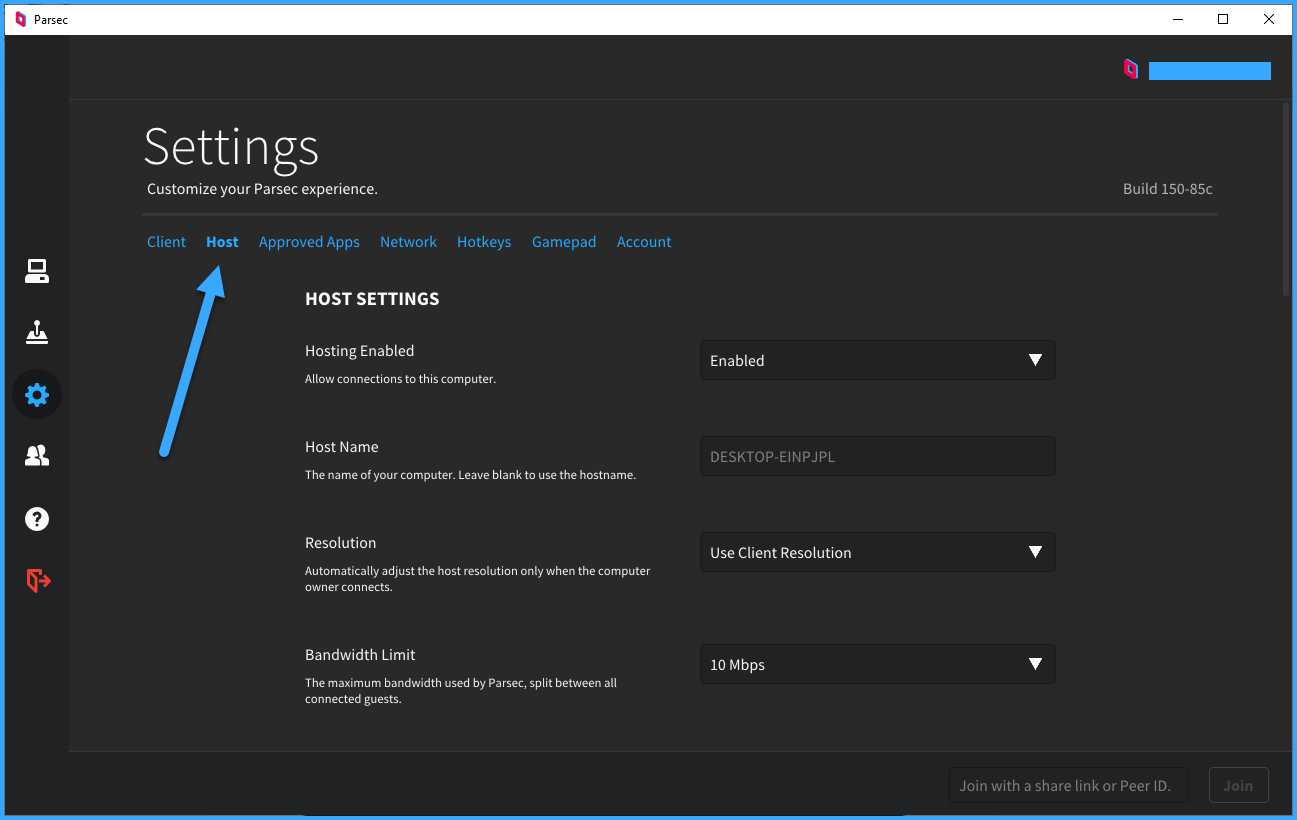Click the Join button

(1238, 785)
